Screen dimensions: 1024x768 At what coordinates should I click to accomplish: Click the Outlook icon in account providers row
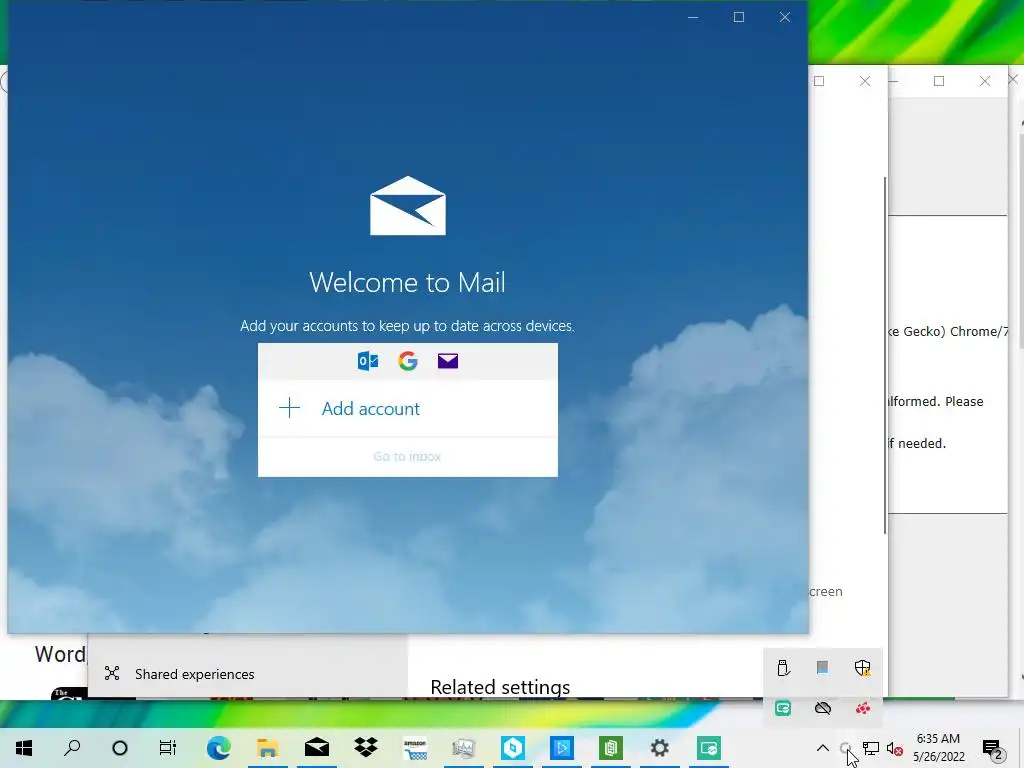[x=368, y=360]
